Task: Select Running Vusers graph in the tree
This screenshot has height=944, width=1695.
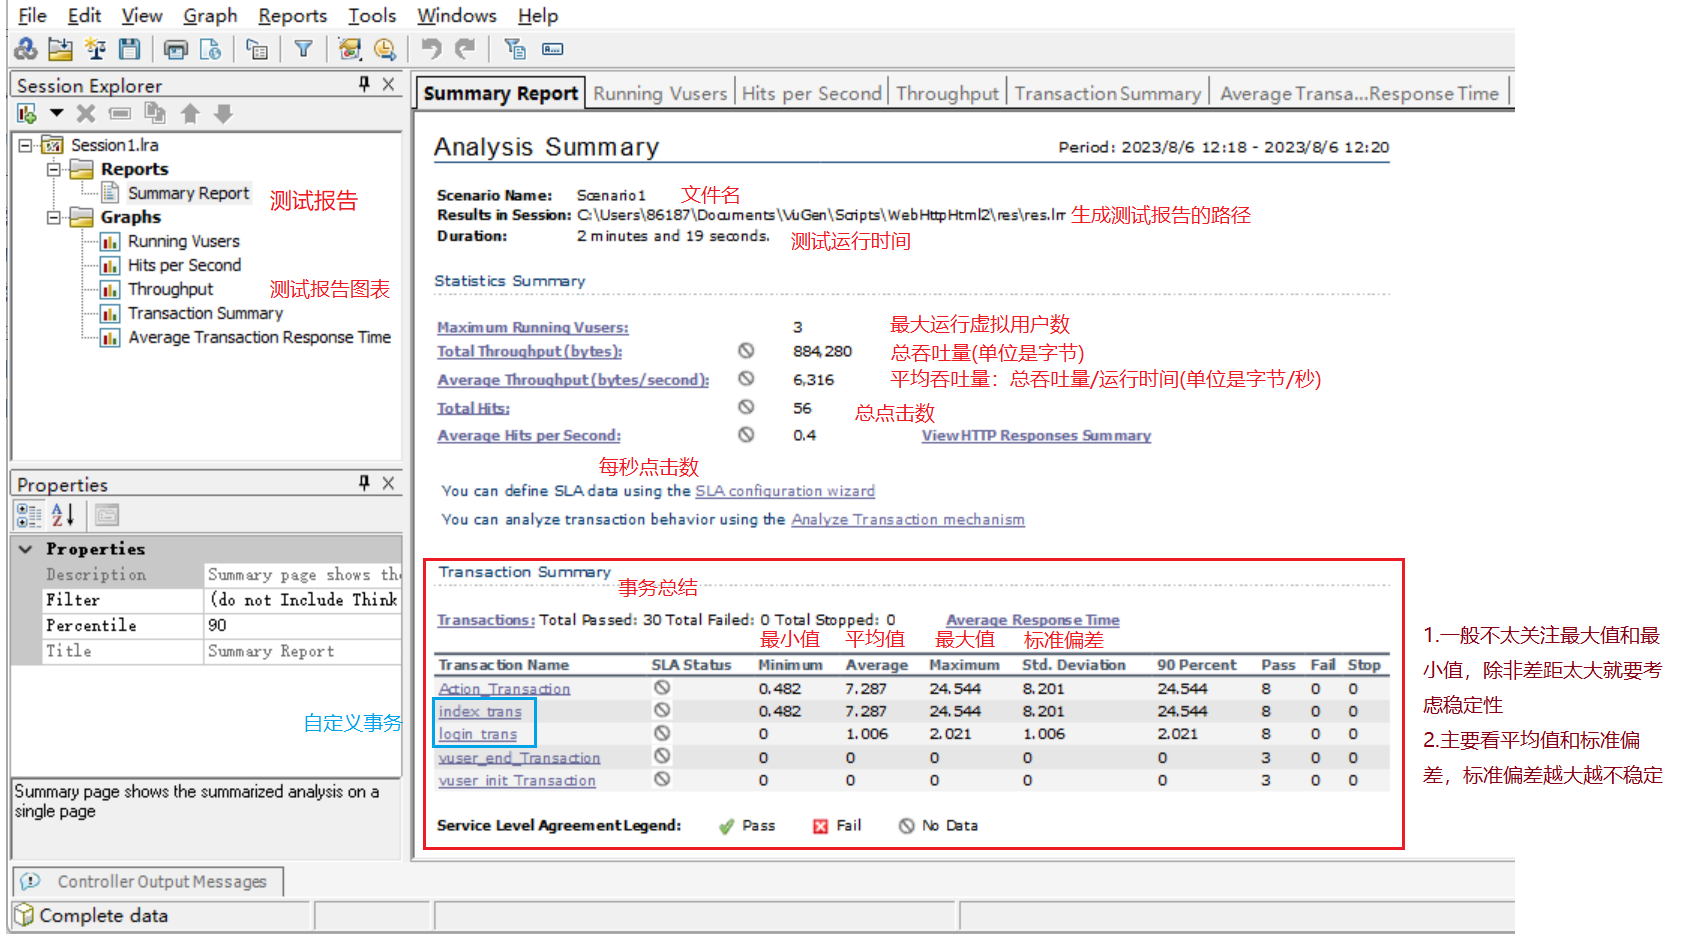Action: (184, 241)
